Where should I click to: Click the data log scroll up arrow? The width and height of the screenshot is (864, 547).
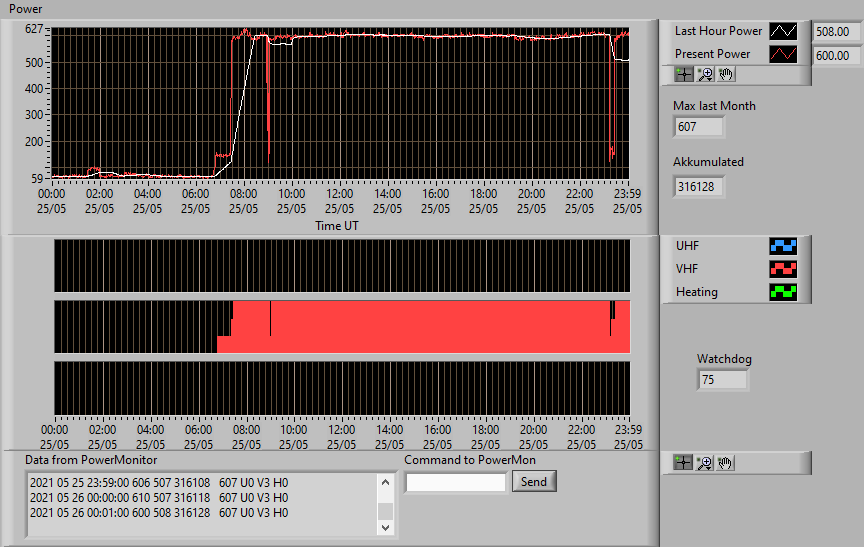(x=385, y=483)
